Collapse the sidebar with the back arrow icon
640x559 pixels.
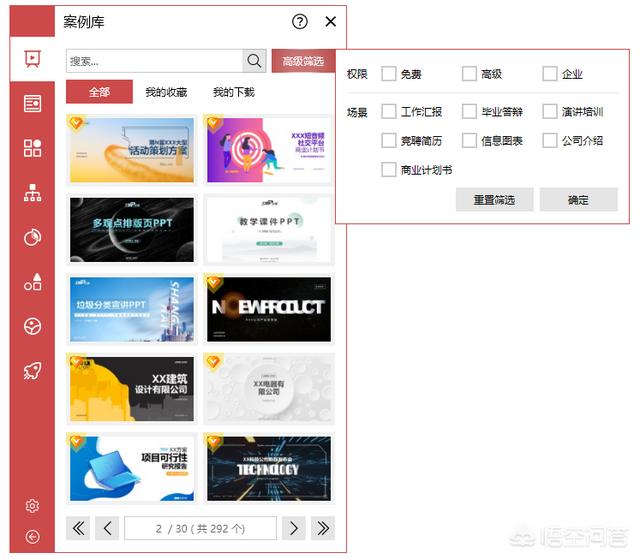(32, 537)
